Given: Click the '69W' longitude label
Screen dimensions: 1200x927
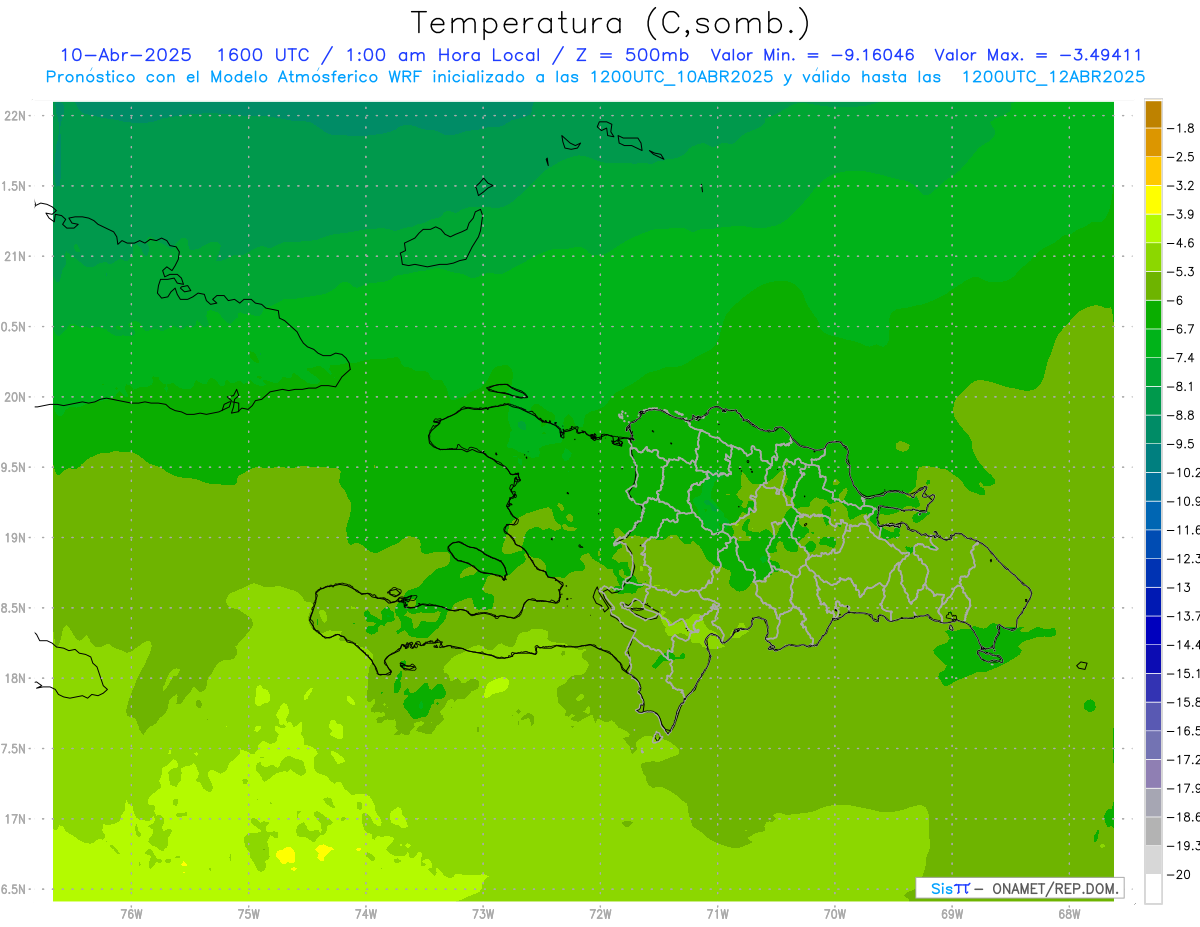Looking at the screenshot, I should pyautogui.click(x=952, y=914).
